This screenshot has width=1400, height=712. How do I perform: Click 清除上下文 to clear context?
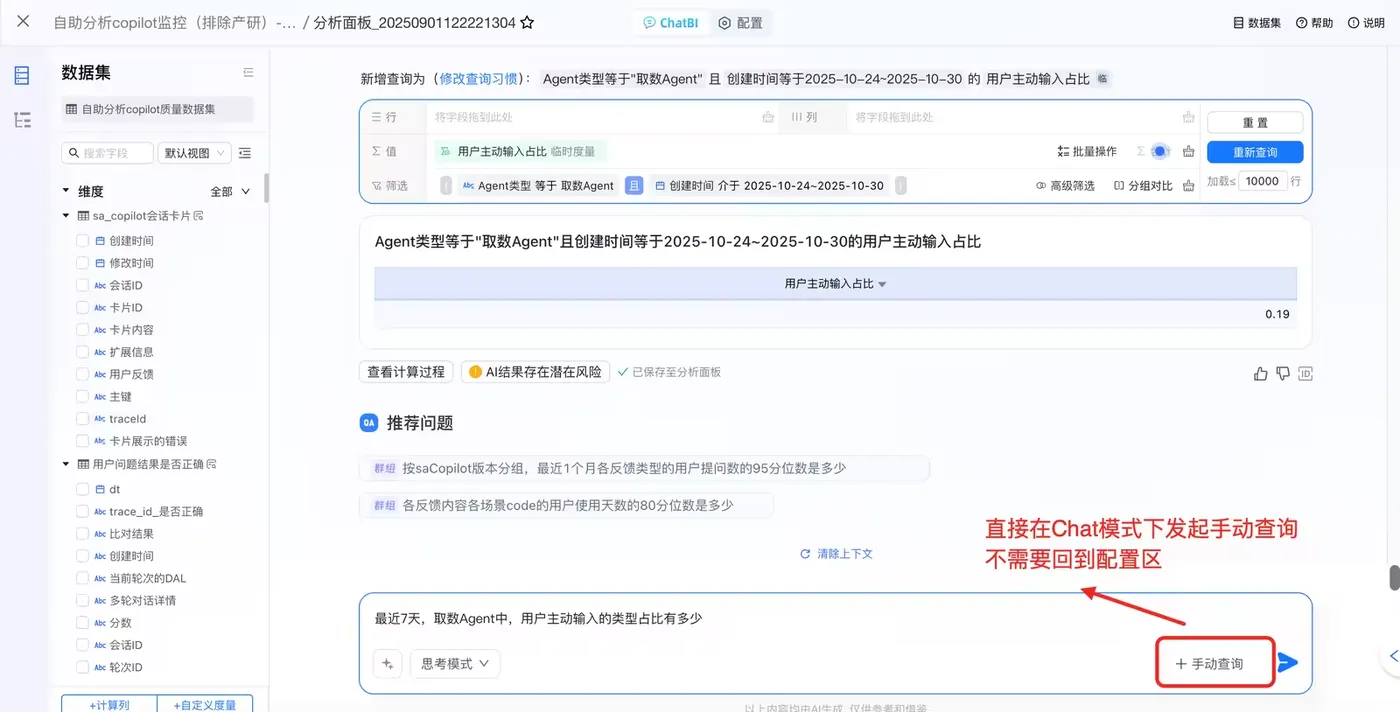pos(837,554)
